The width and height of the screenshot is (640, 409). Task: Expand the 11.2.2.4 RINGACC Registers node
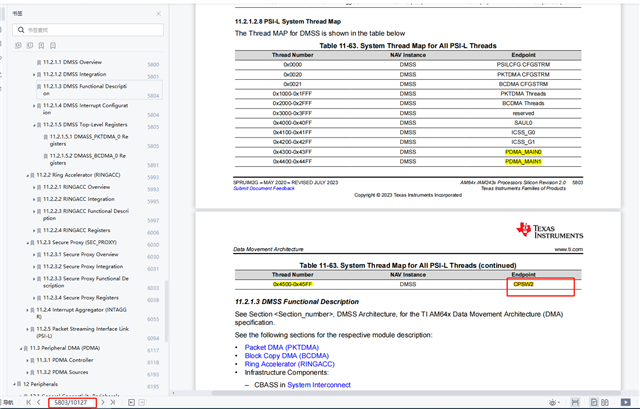point(34,231)
